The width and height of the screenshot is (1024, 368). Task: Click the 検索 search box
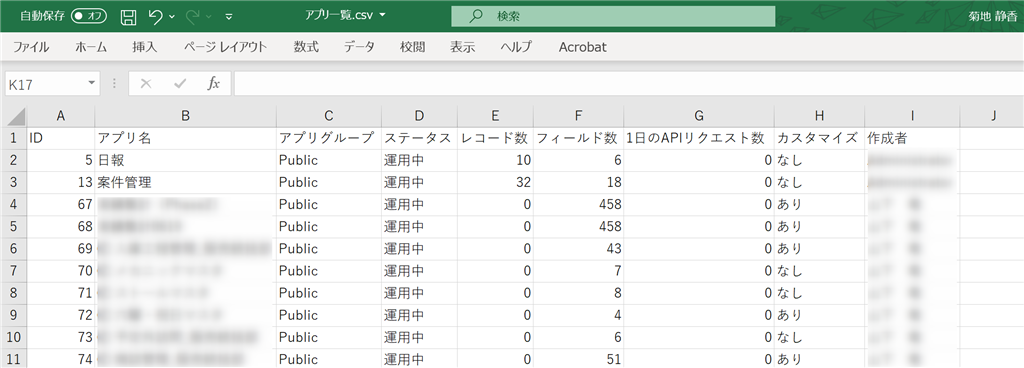click(613, 16)
